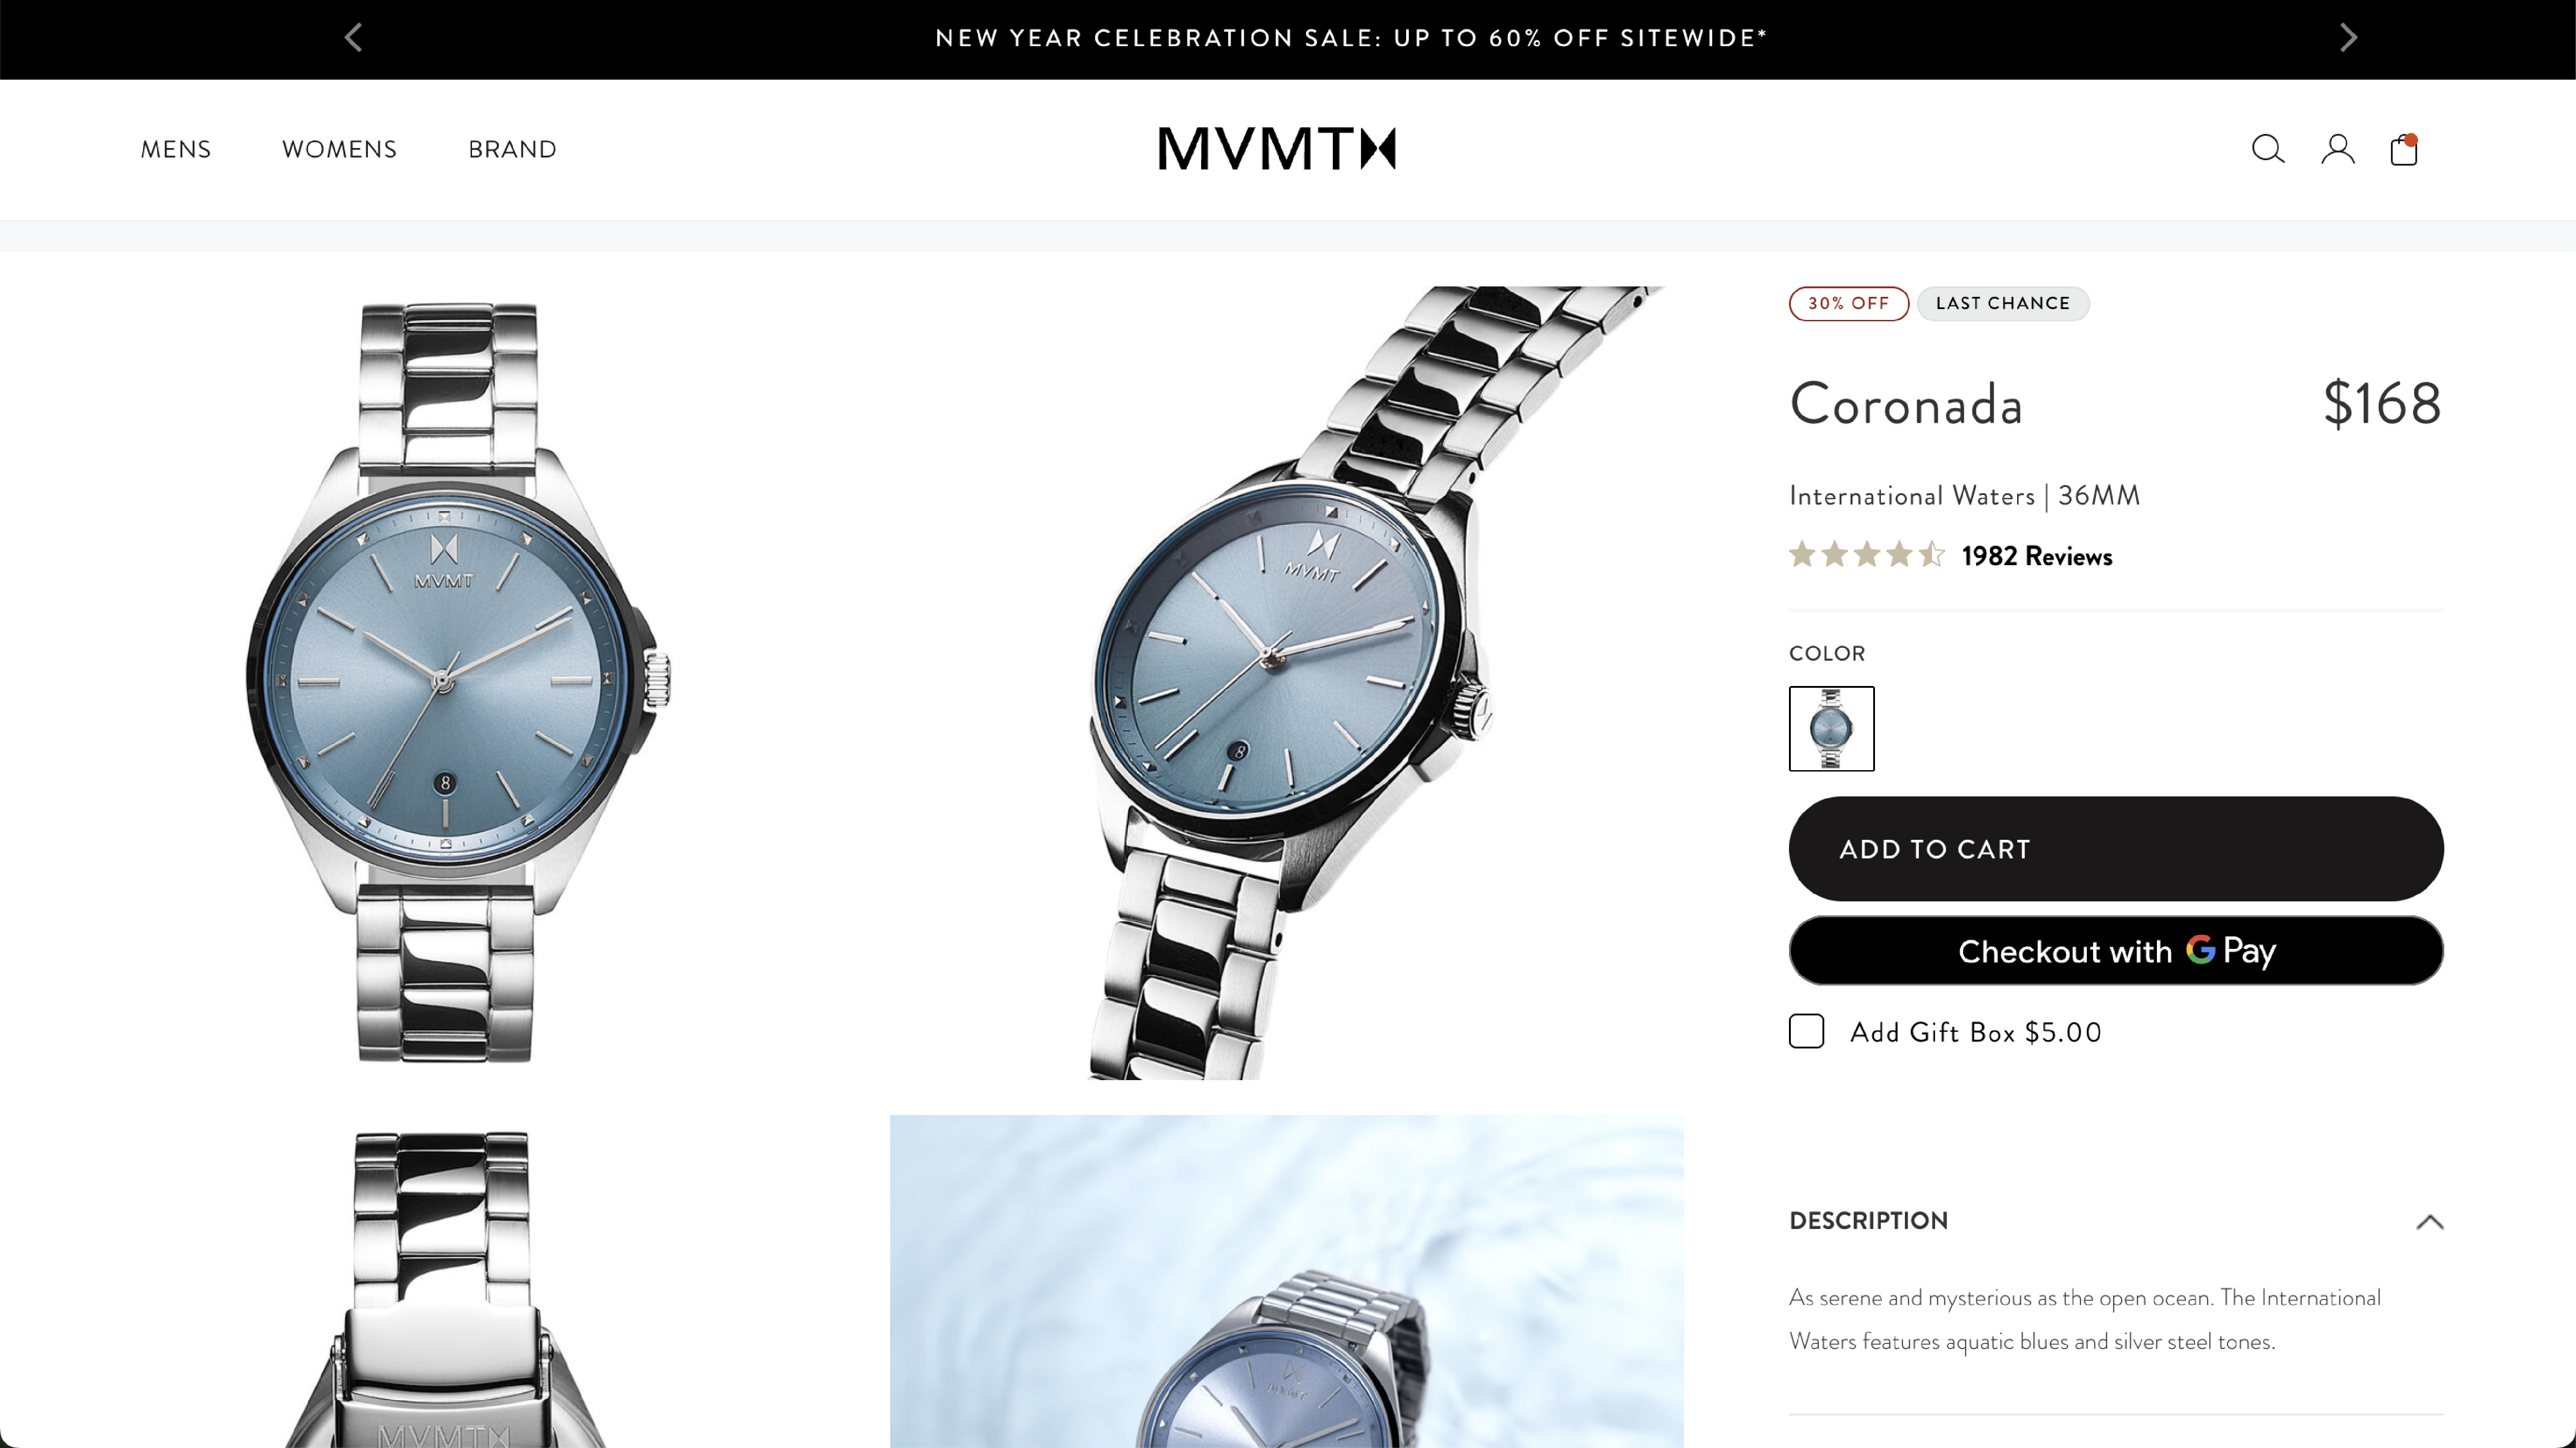The height and width of the screenshot is (1448, 2576).
Task: Show previous announcement with left arrow
Action: (x=353, y=38)
